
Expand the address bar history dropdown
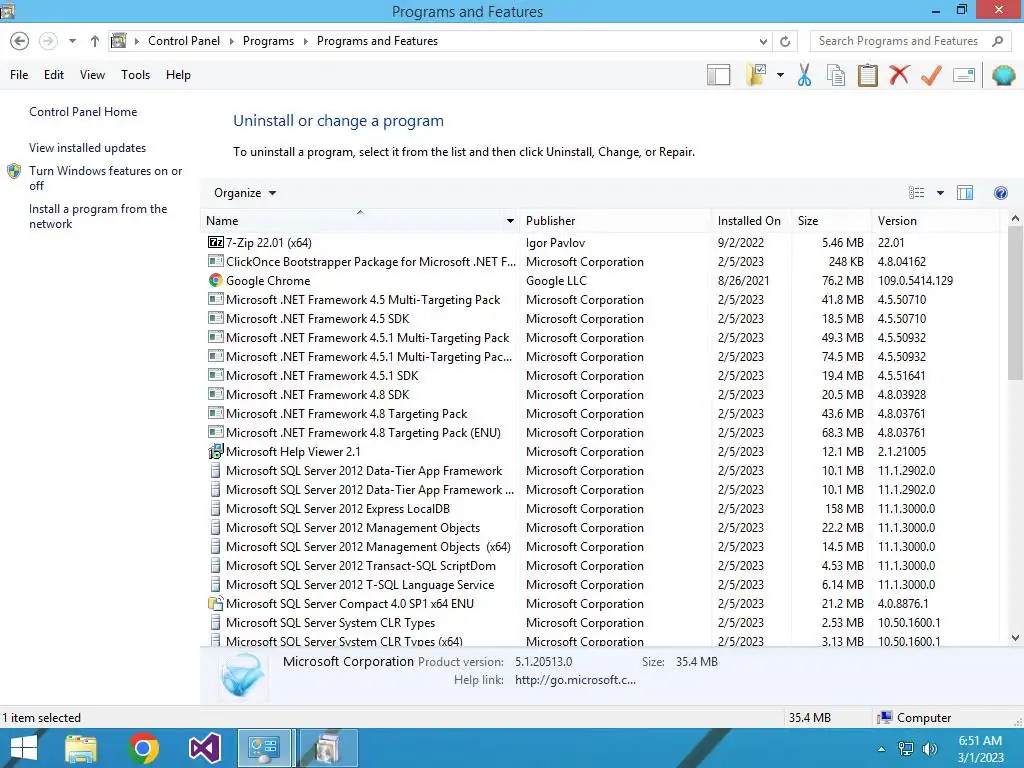coord(763,41)
